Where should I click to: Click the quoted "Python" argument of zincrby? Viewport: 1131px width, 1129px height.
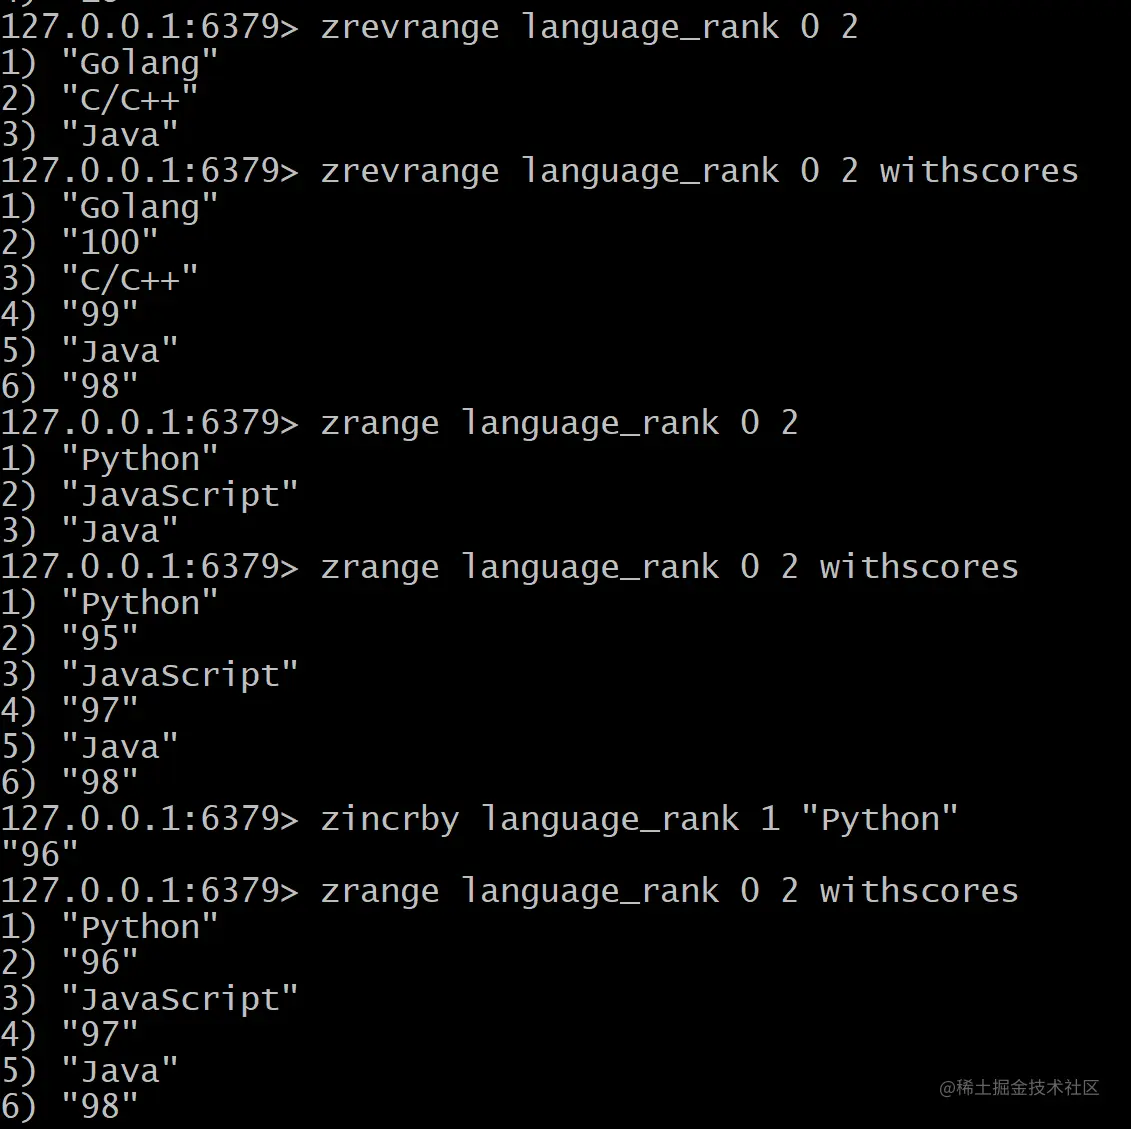click(879, 819)
